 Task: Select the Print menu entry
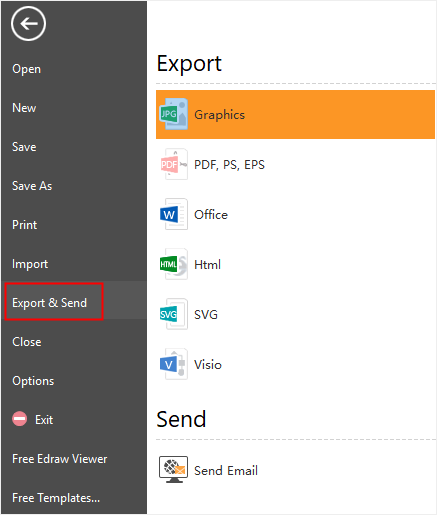pyautogui.click(x=24, y=225)
